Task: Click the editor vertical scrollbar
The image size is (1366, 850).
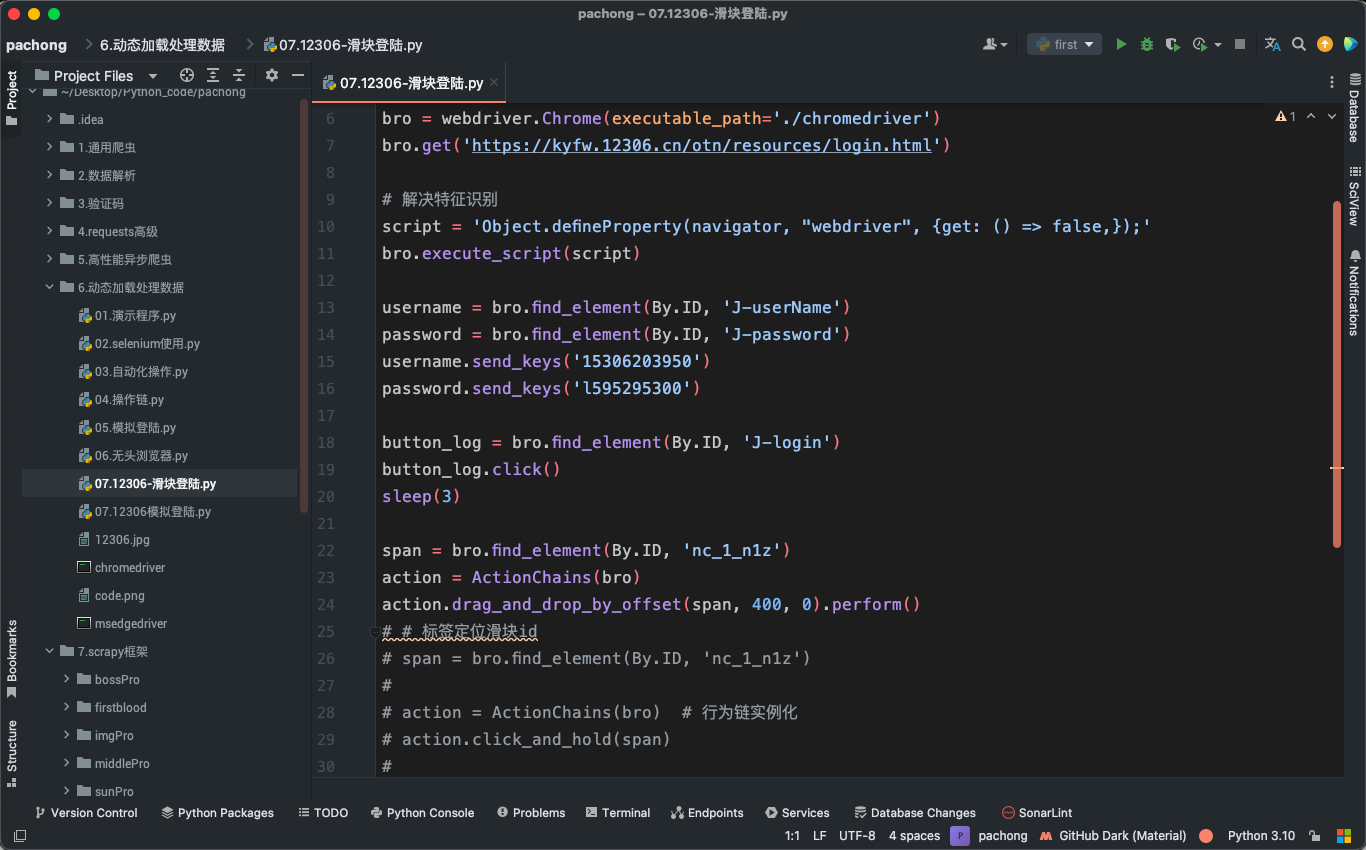Action: point(1336,374)
